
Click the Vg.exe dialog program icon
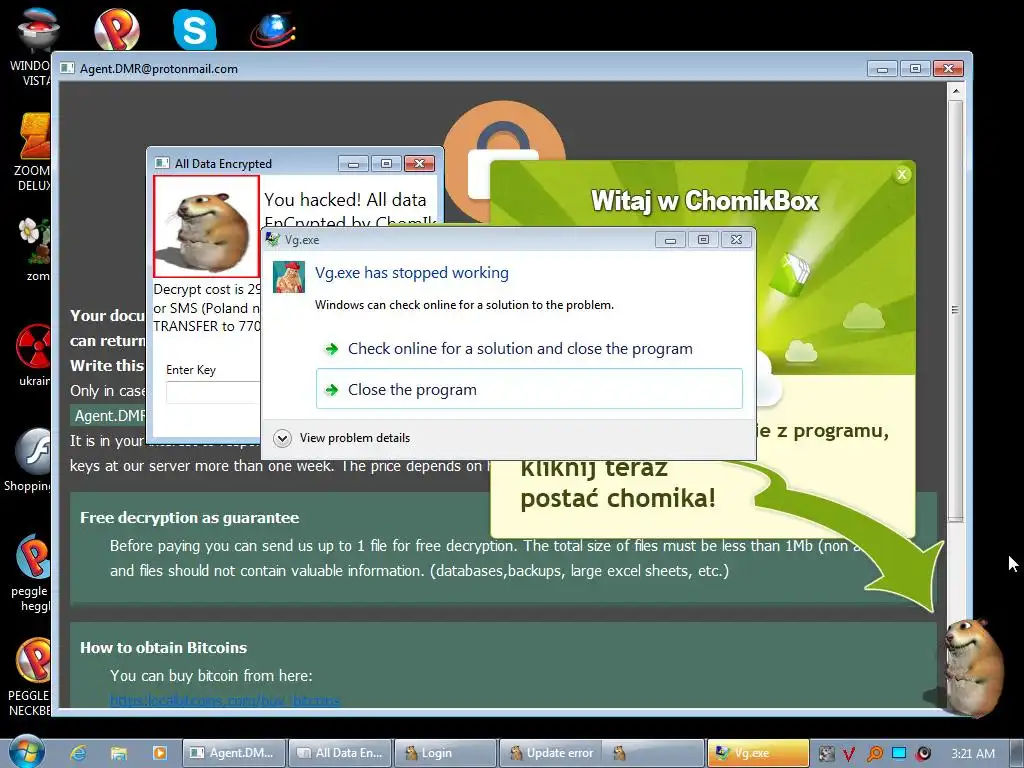tap(289, 277)
